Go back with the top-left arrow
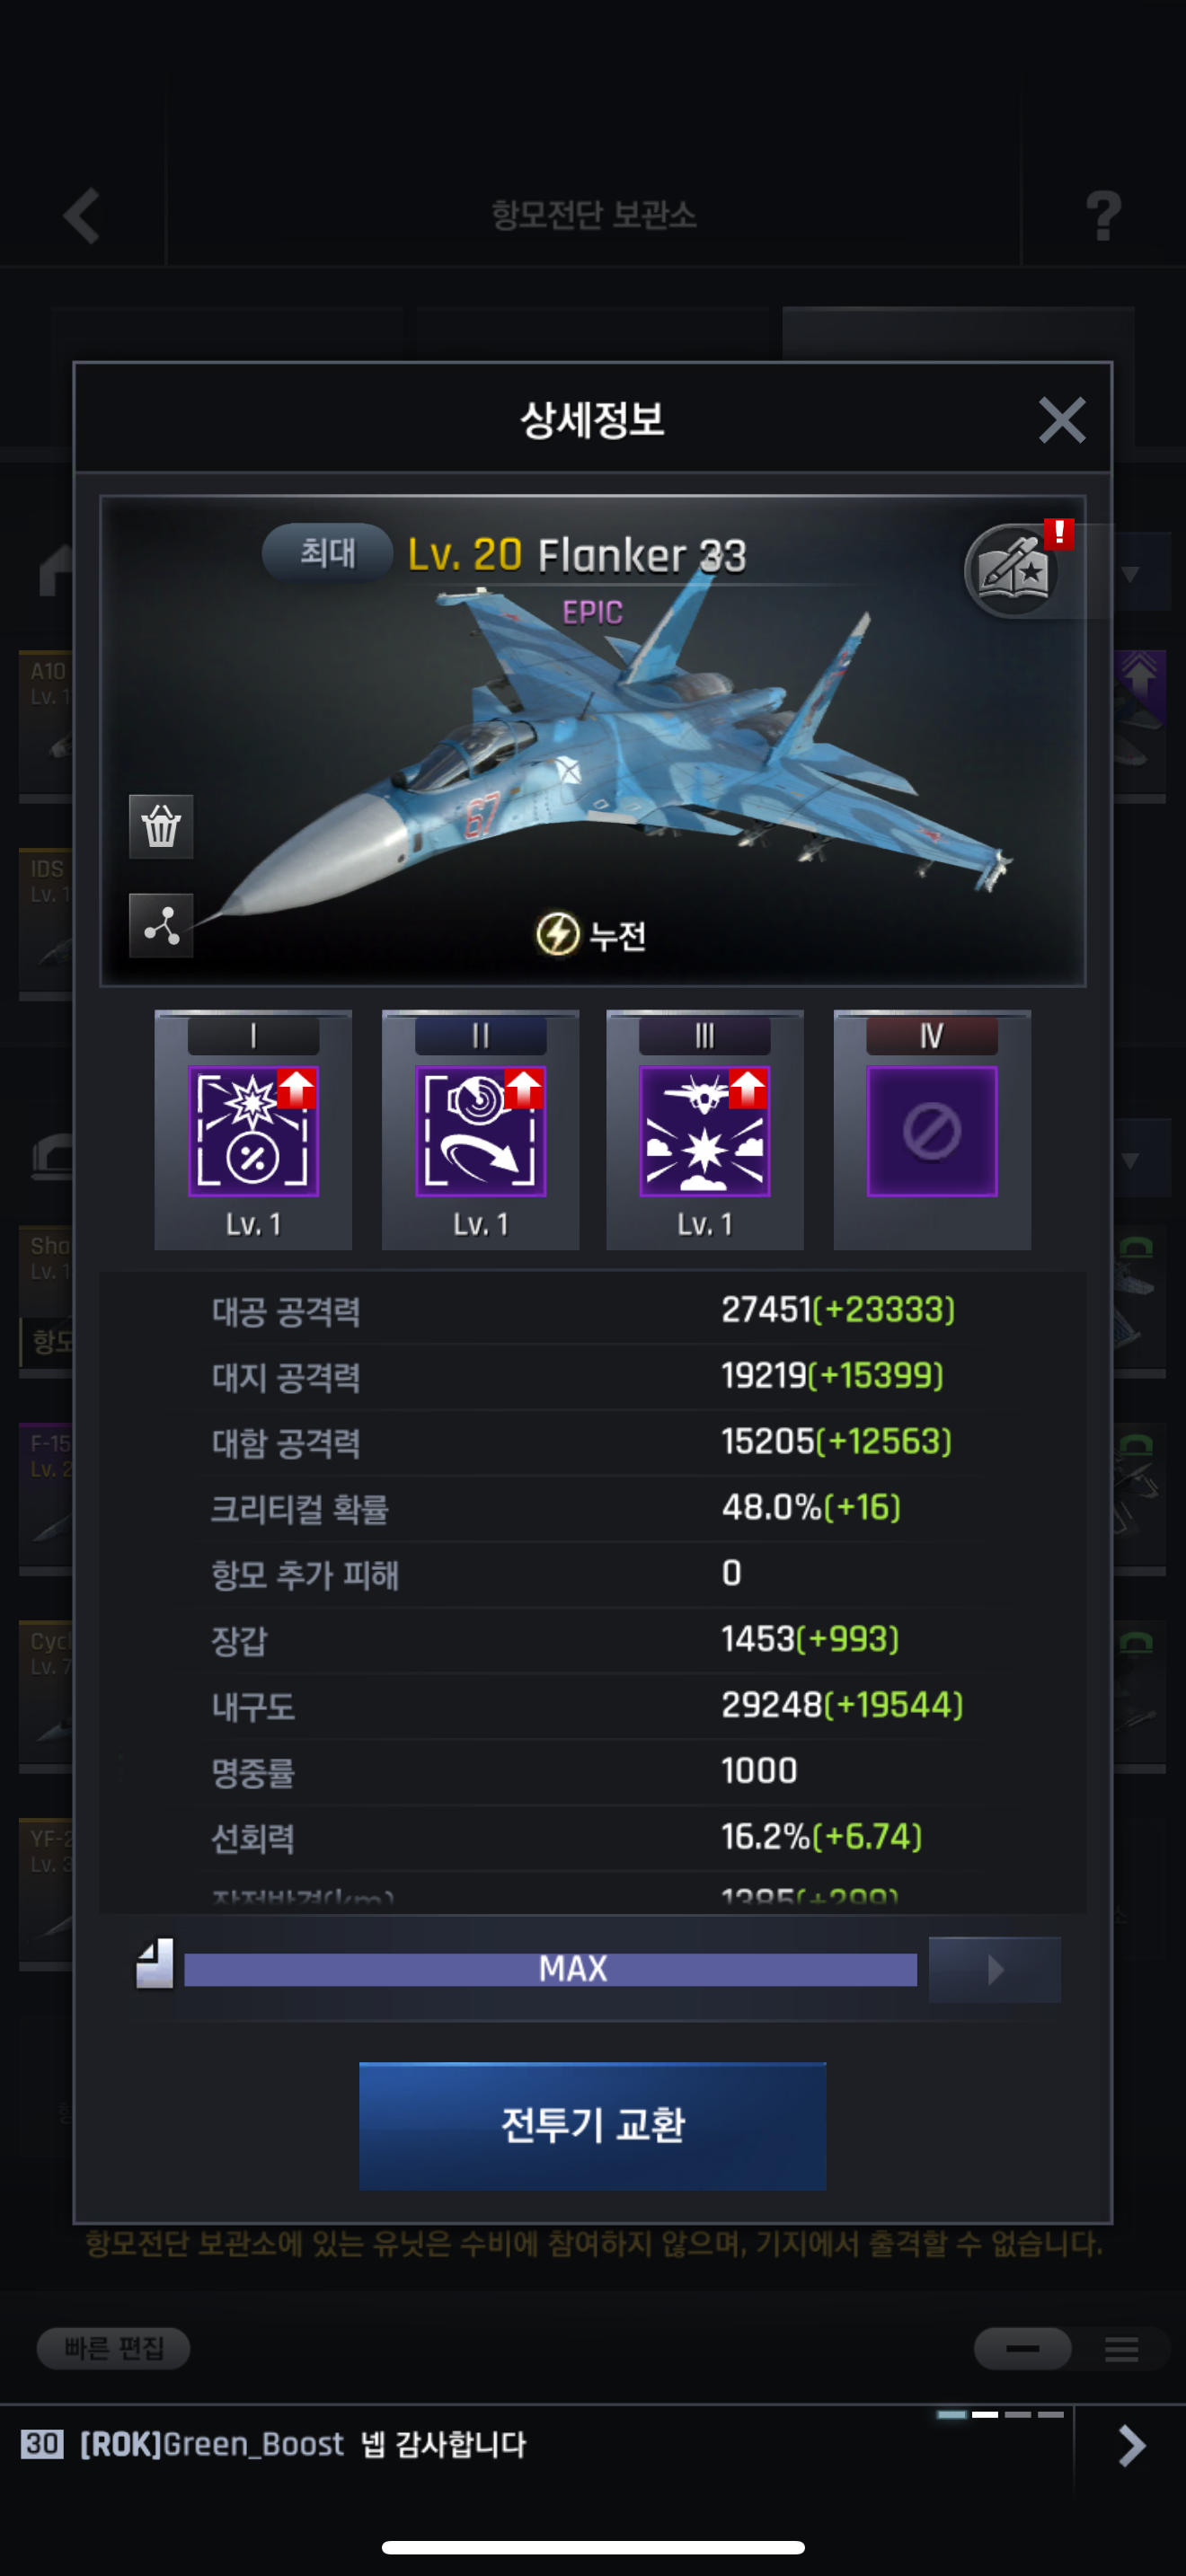The width and height of the screenshot is (1186, 2576). (82, 215)
